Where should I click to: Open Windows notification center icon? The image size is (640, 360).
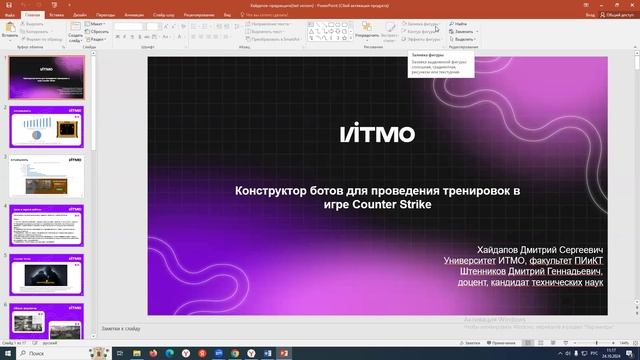630,353
